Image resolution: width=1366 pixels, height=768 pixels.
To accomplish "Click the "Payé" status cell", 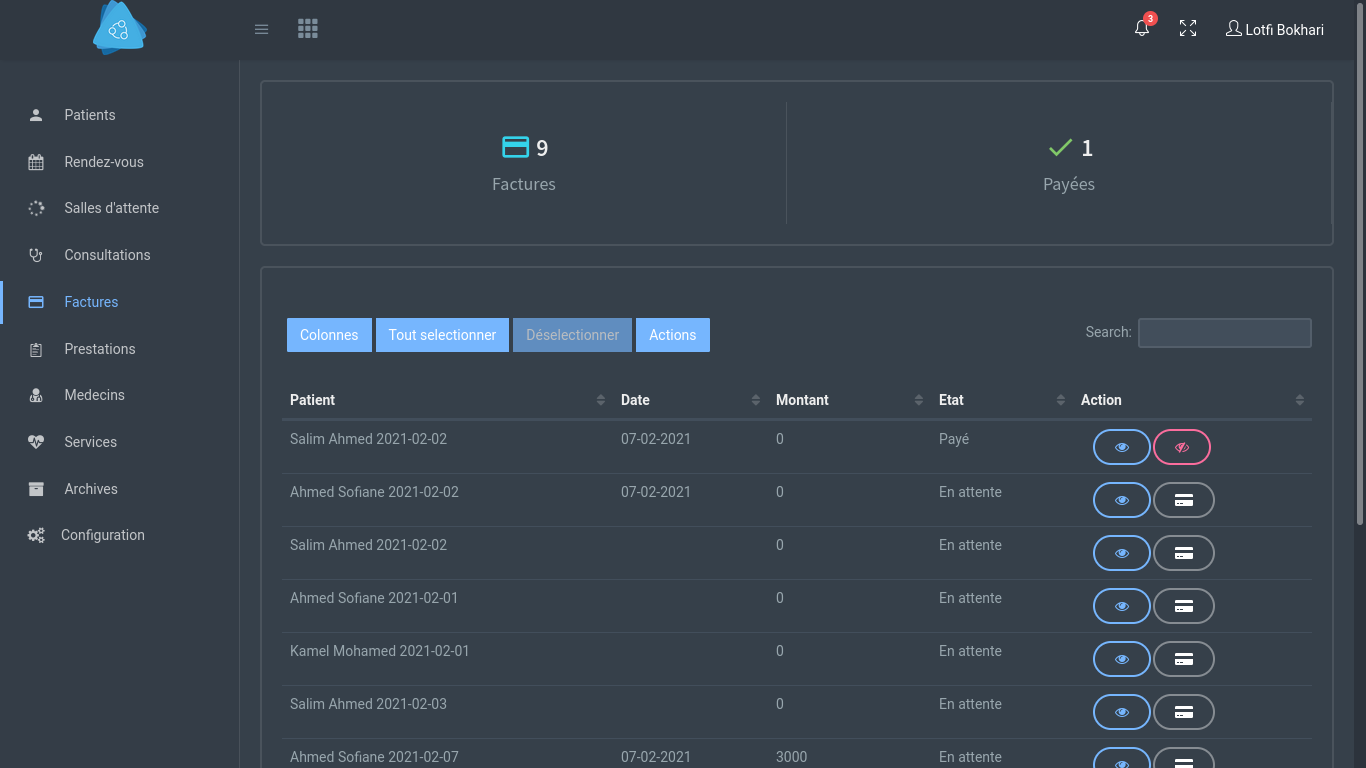I will pos(954,439).
